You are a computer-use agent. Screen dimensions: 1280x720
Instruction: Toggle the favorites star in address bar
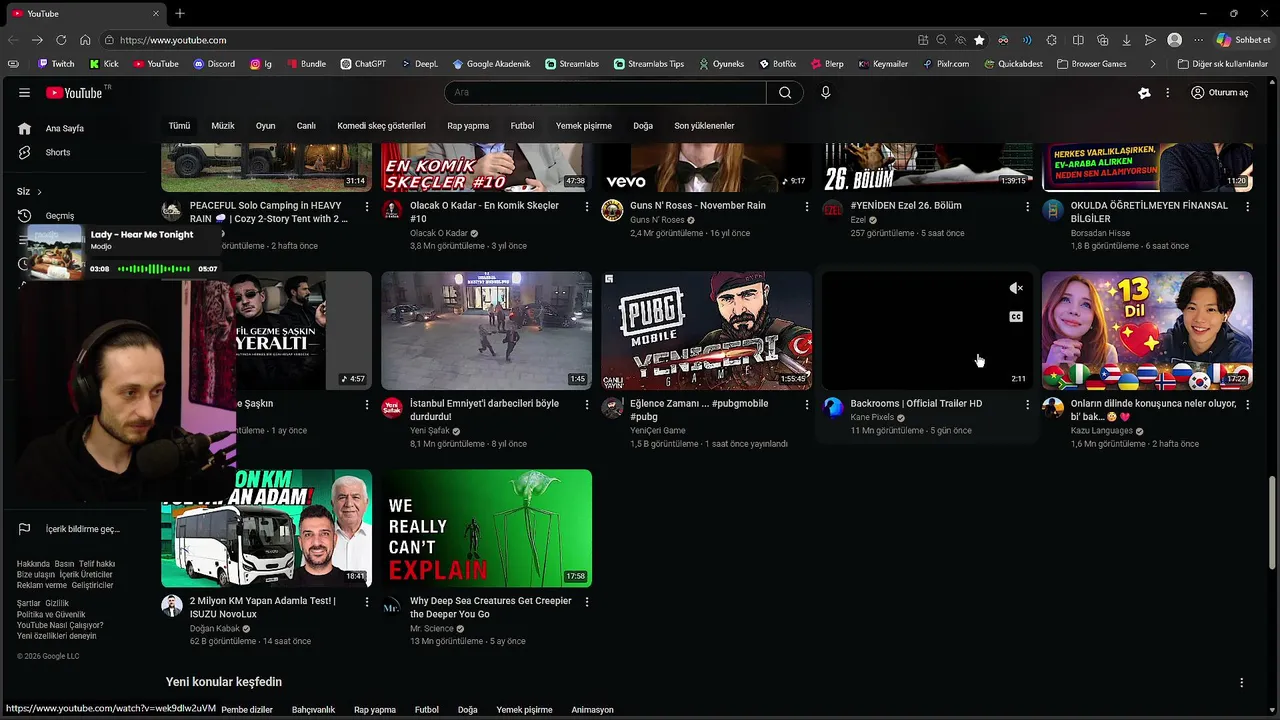click(x=979, y=40)
